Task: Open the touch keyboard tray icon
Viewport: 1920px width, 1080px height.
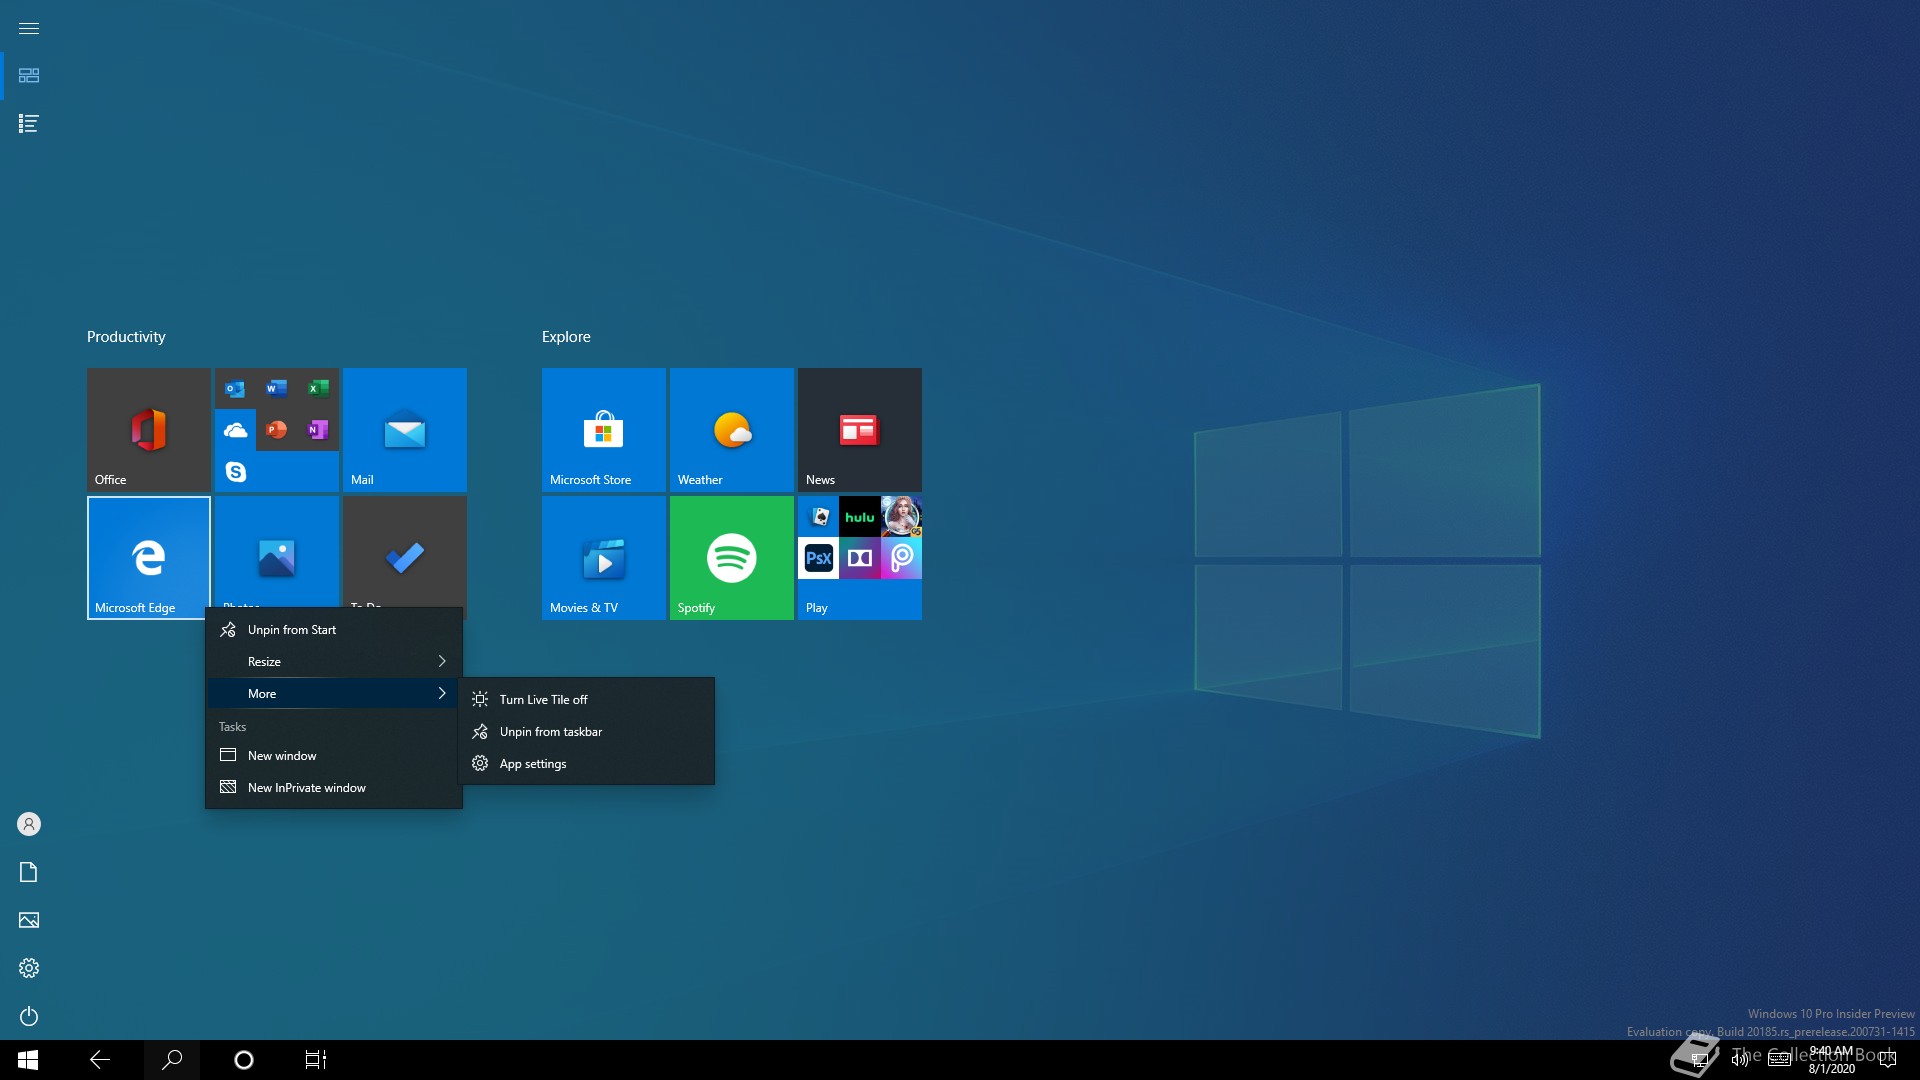Action: tap(1780, 1060)
